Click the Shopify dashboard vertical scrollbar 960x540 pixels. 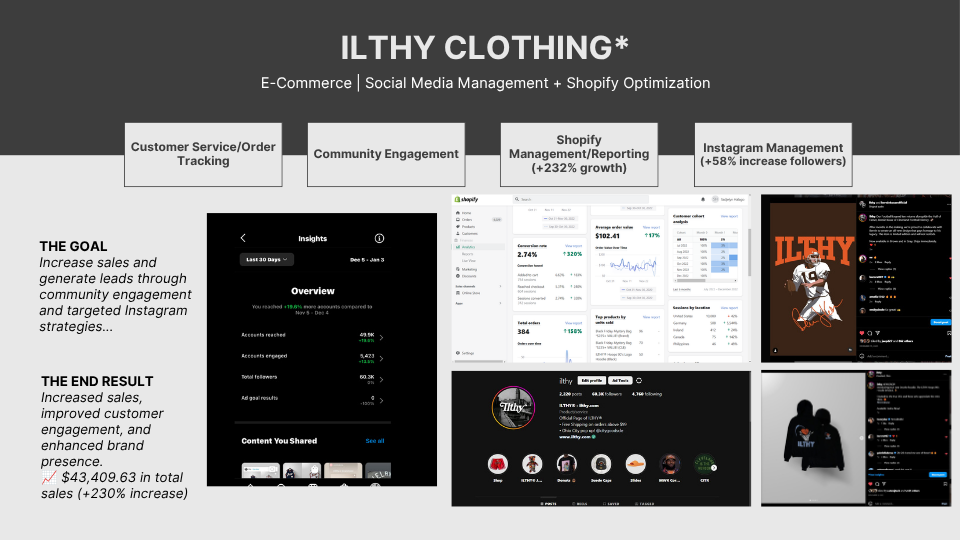pos(749,252)
